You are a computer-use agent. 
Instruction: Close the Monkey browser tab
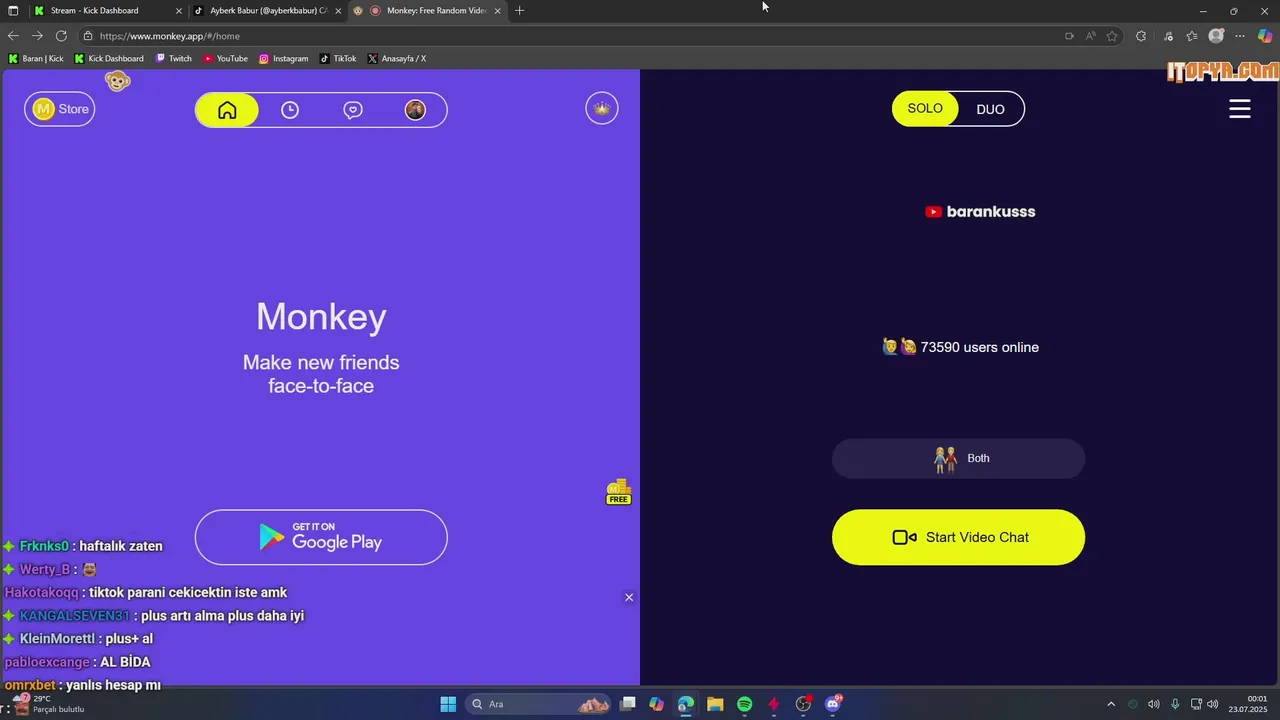tap(497, 11)
